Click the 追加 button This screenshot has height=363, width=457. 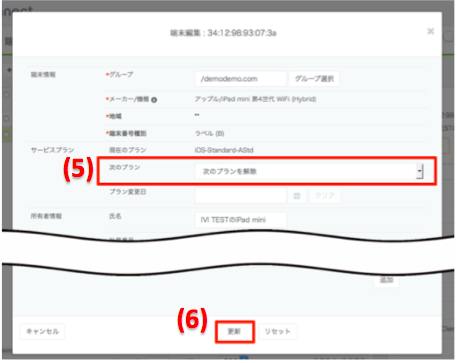click(x=386, y=280)
